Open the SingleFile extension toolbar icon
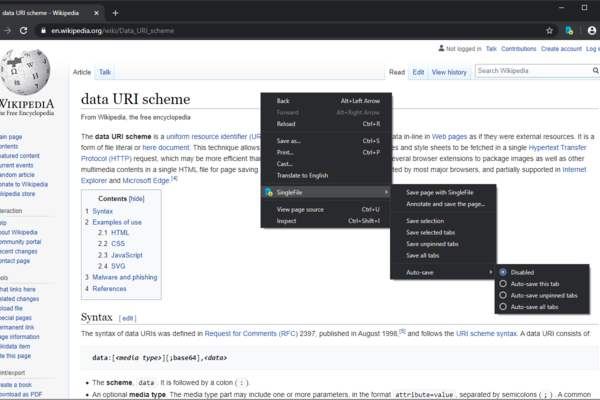Screen dimensions: 600x400 pos(569,31)
